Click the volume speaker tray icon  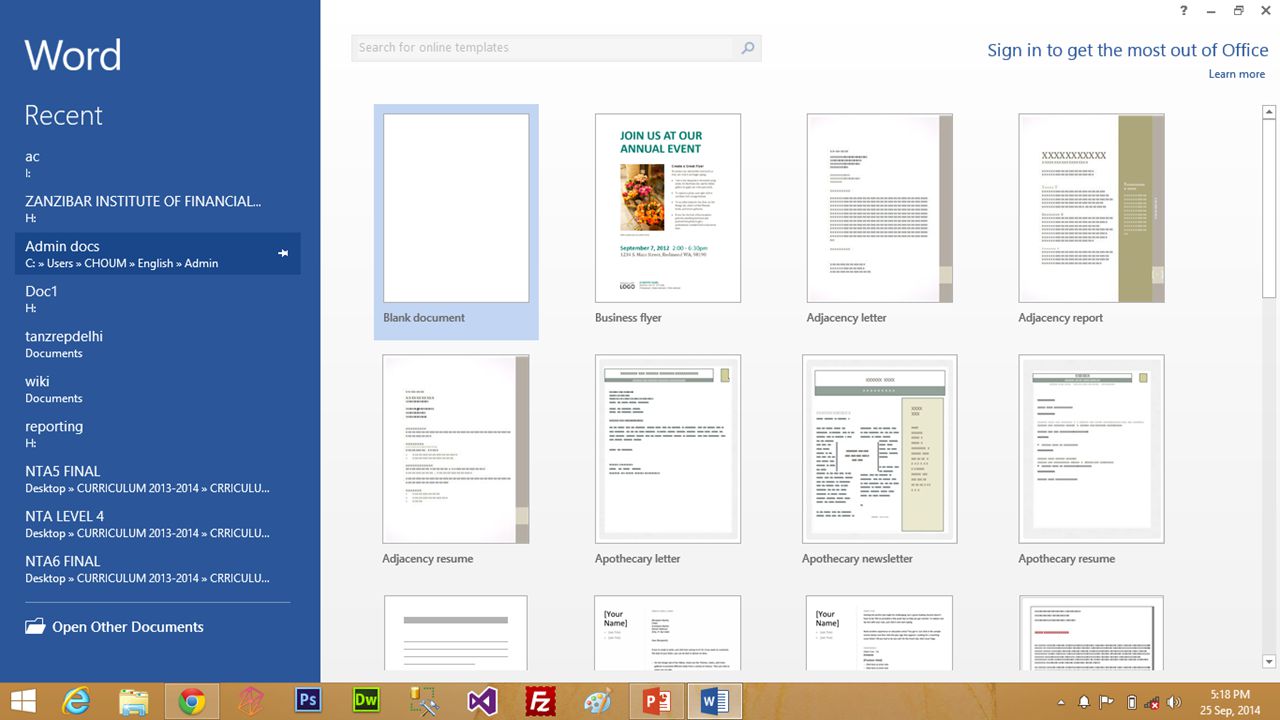tap(1174, 702)
